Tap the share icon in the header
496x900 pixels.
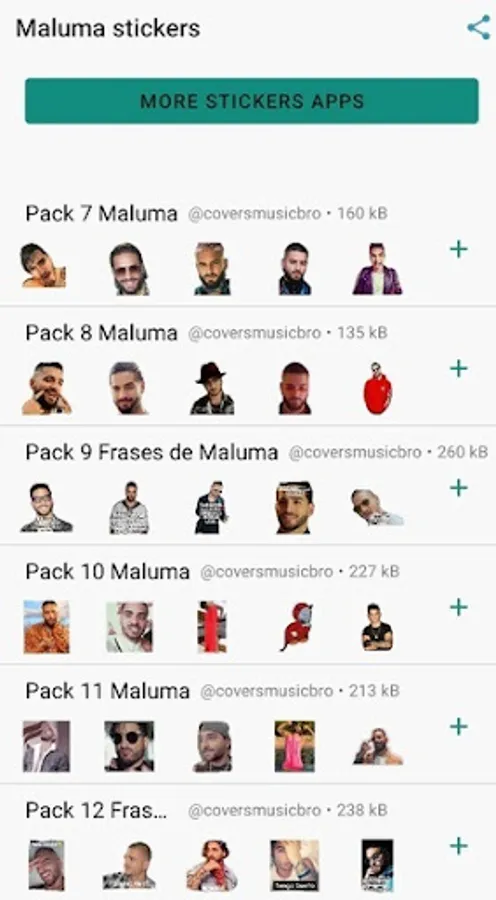478,28
